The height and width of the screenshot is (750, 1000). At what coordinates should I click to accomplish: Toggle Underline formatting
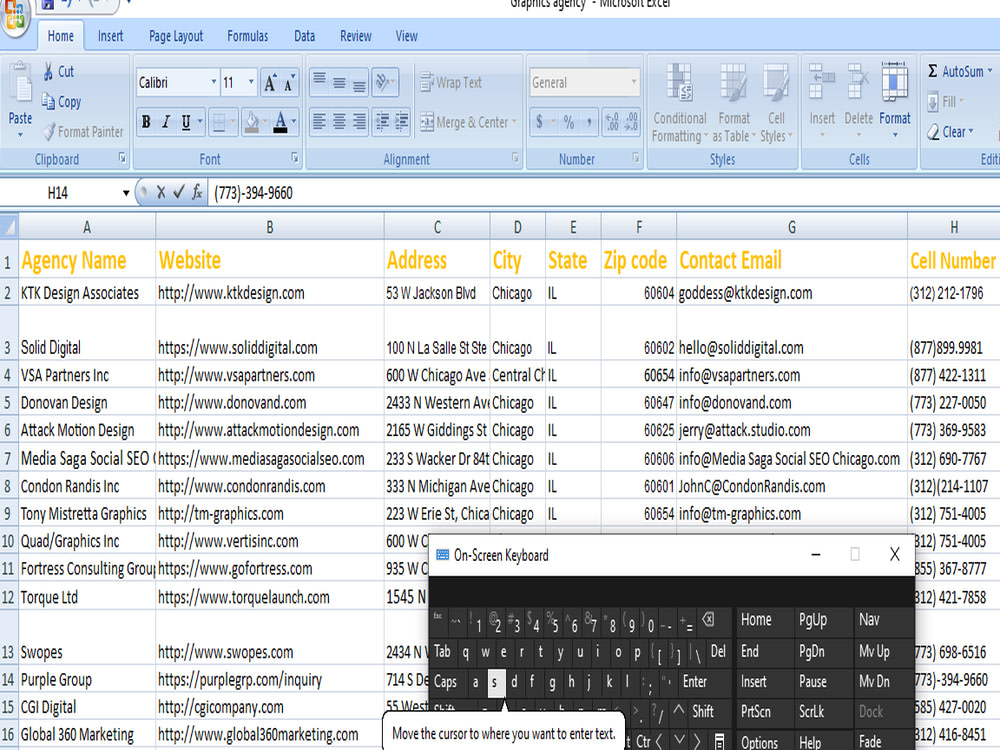pos(186,121)
